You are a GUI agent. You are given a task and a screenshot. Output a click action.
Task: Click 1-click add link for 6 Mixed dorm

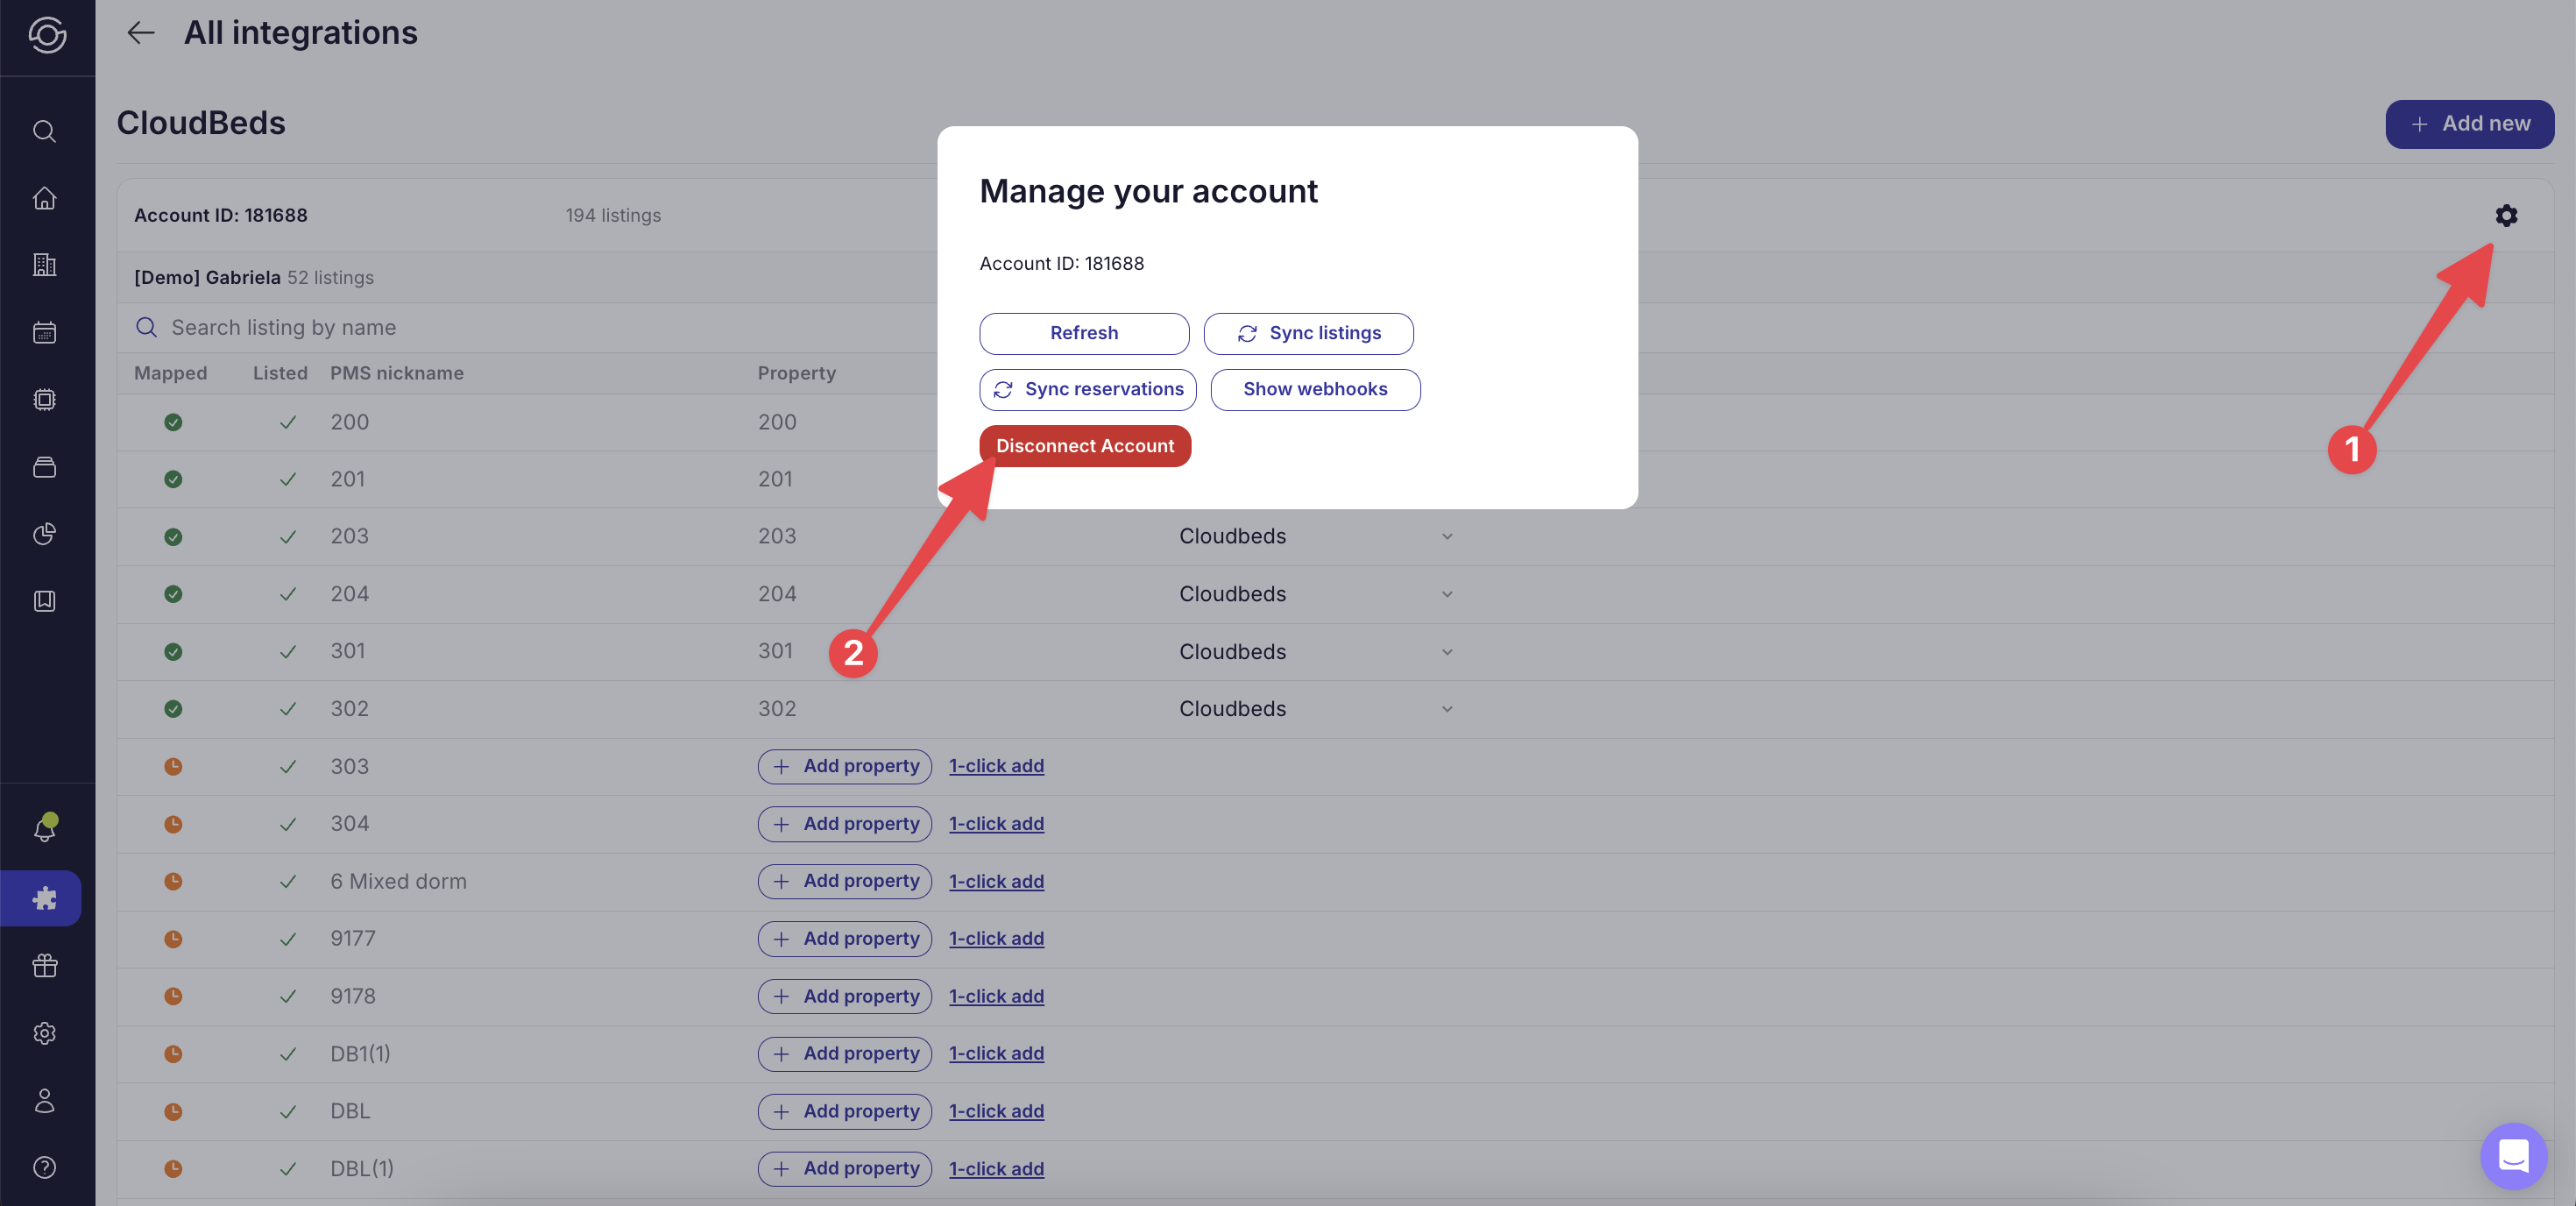point(996,881)
